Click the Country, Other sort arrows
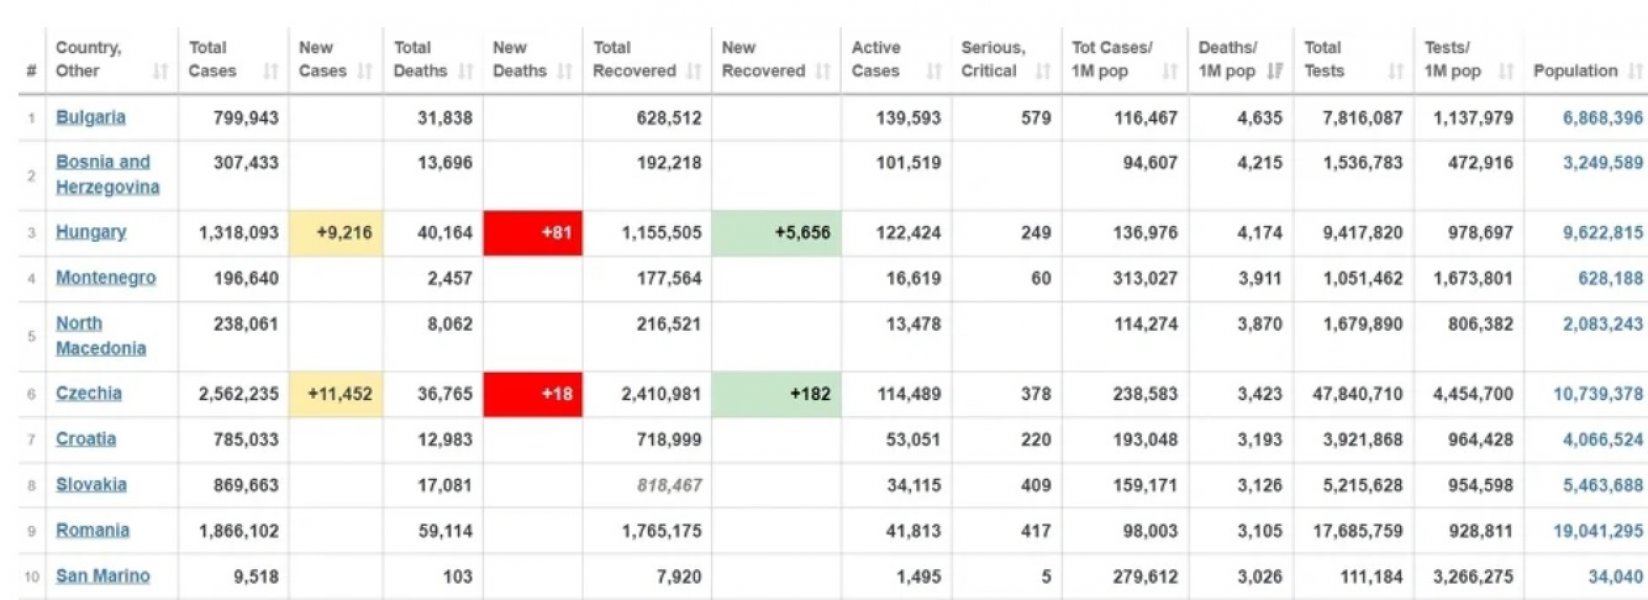The height and width of the screenshot is (600, 1648). (x=160, y=72)
